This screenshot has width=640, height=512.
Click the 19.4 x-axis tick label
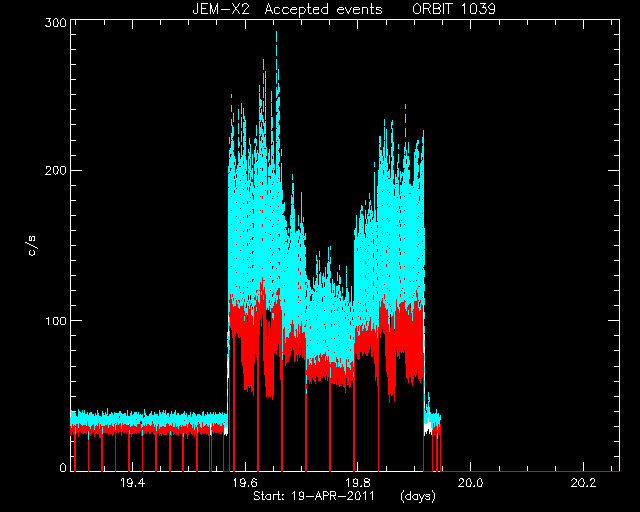coord(133,483)
